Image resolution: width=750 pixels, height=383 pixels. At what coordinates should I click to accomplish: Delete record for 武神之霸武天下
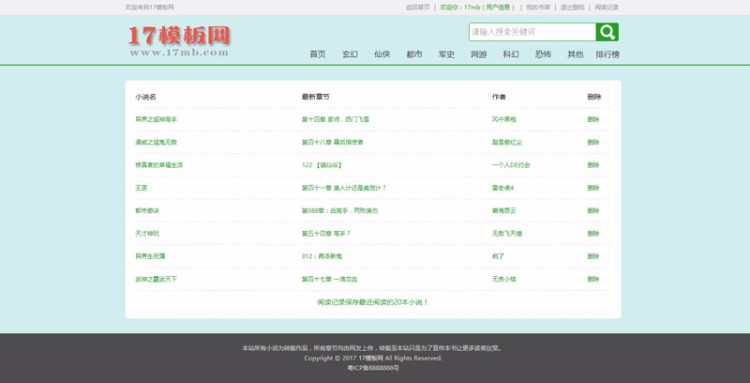593,279
